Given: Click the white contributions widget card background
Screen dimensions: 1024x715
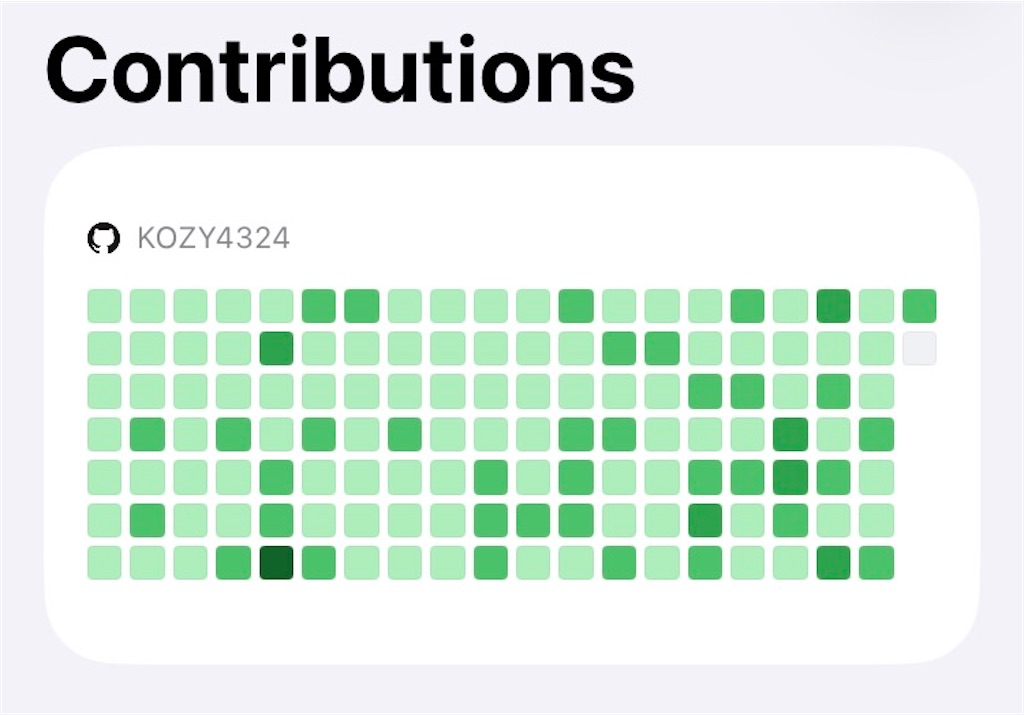Looking at the screenshot, I should [512, 620].
